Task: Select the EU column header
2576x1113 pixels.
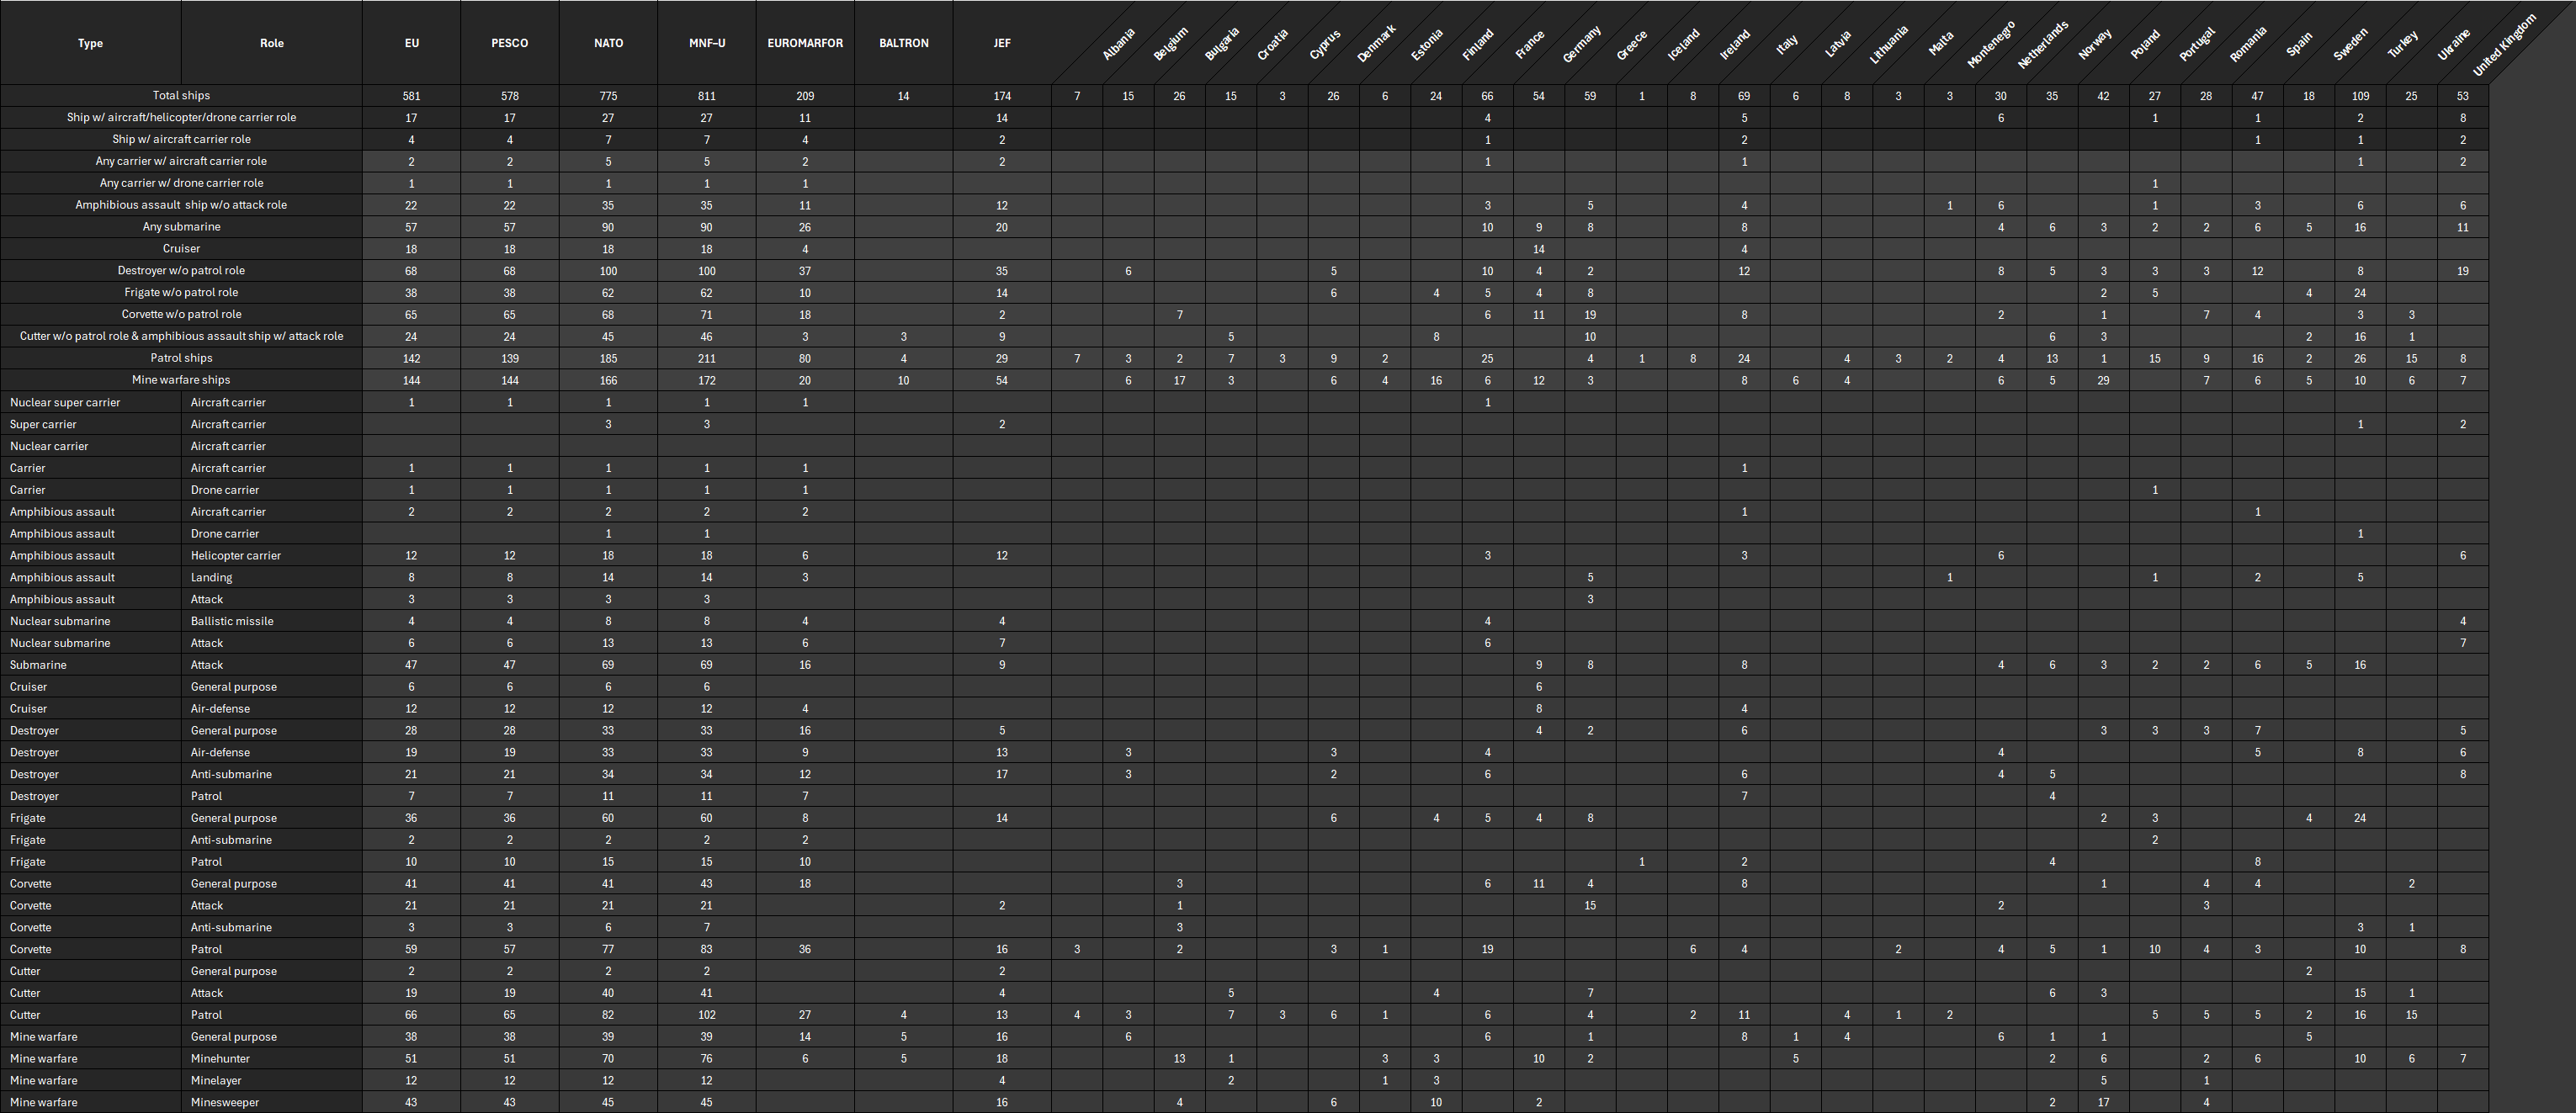Action: point(411,43)
